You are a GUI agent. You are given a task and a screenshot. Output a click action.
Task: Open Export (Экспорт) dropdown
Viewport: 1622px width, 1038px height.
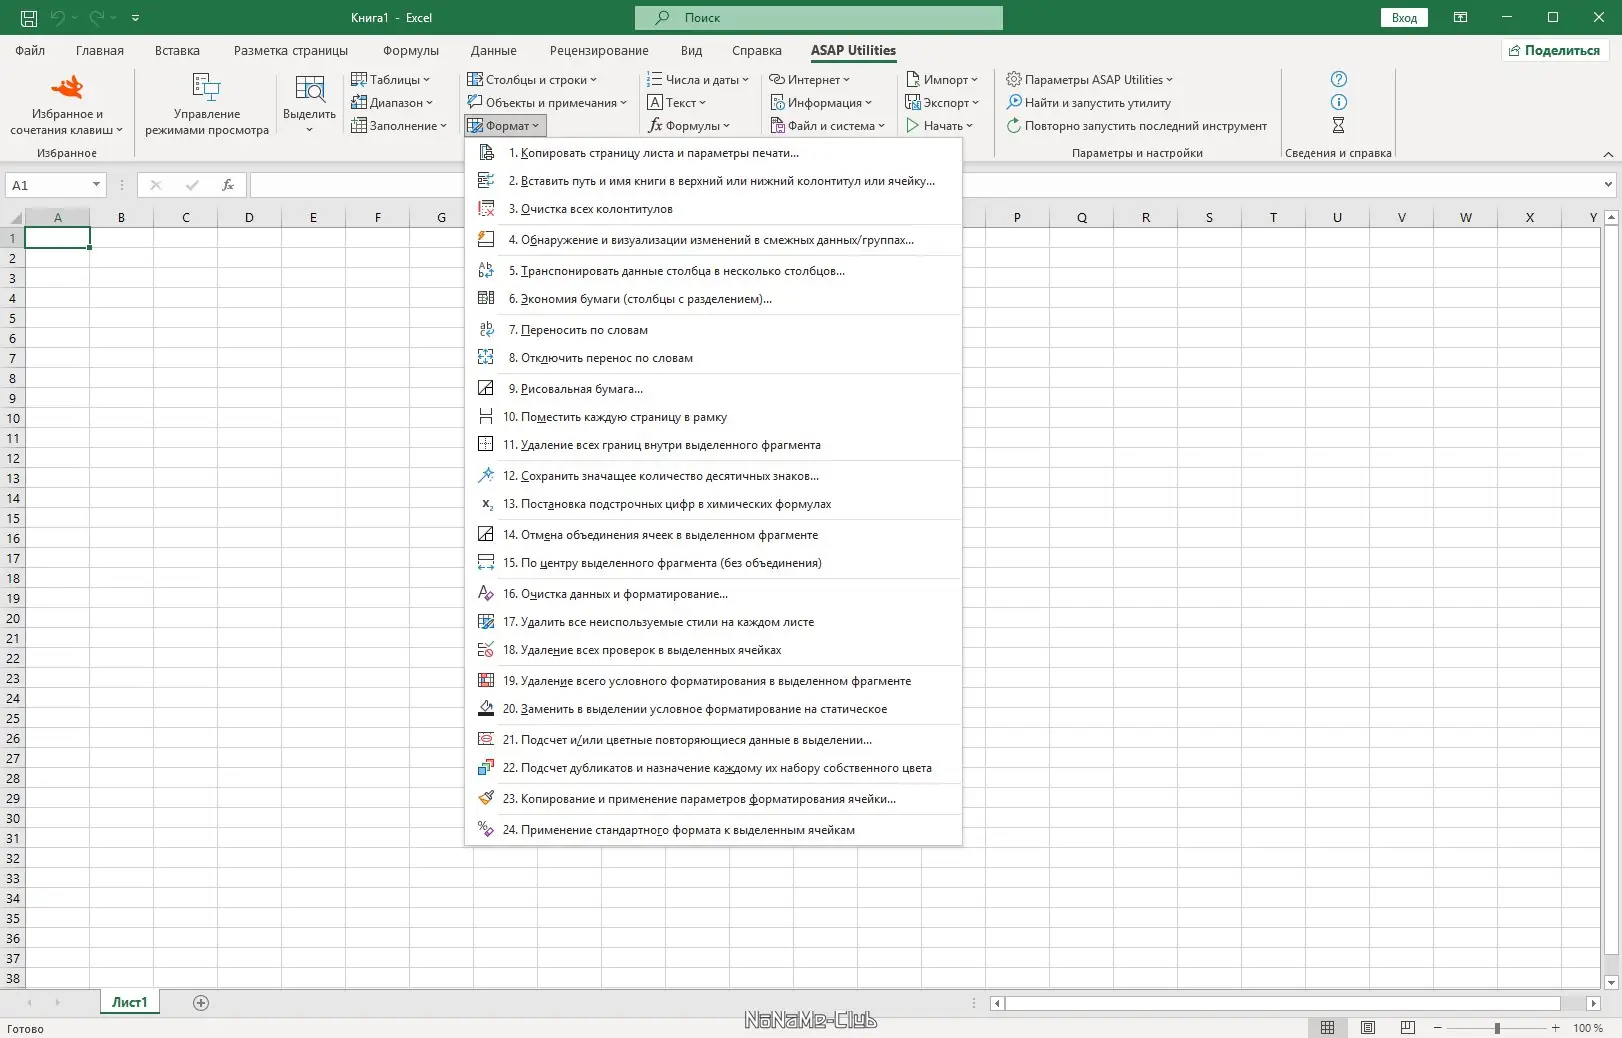pos(942,103)
